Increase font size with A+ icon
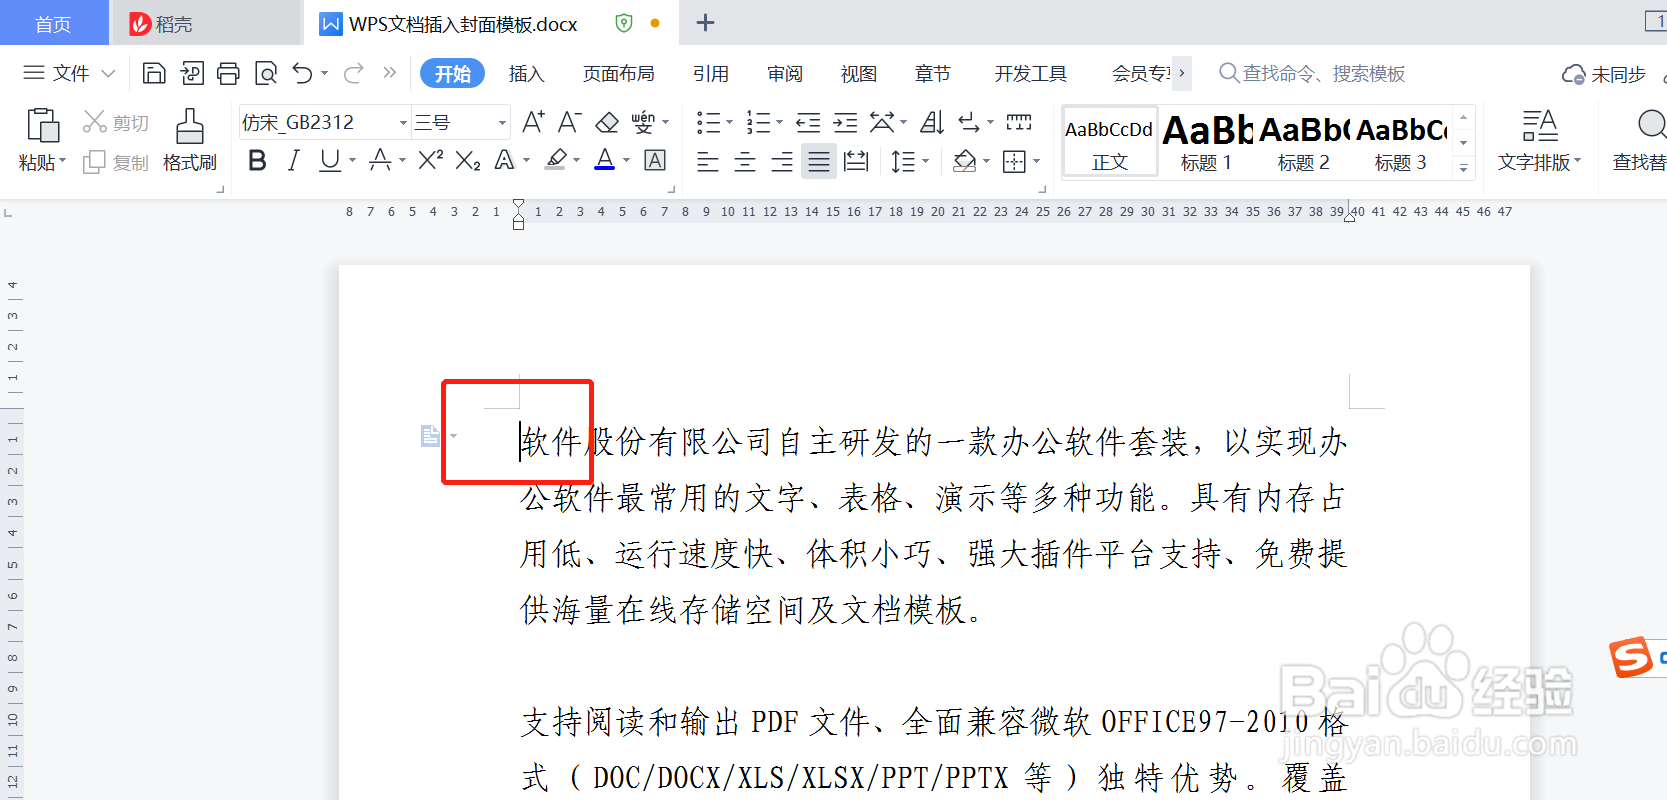The width and height of the screenshot is (1667, 800). click(x=533, y=122)
